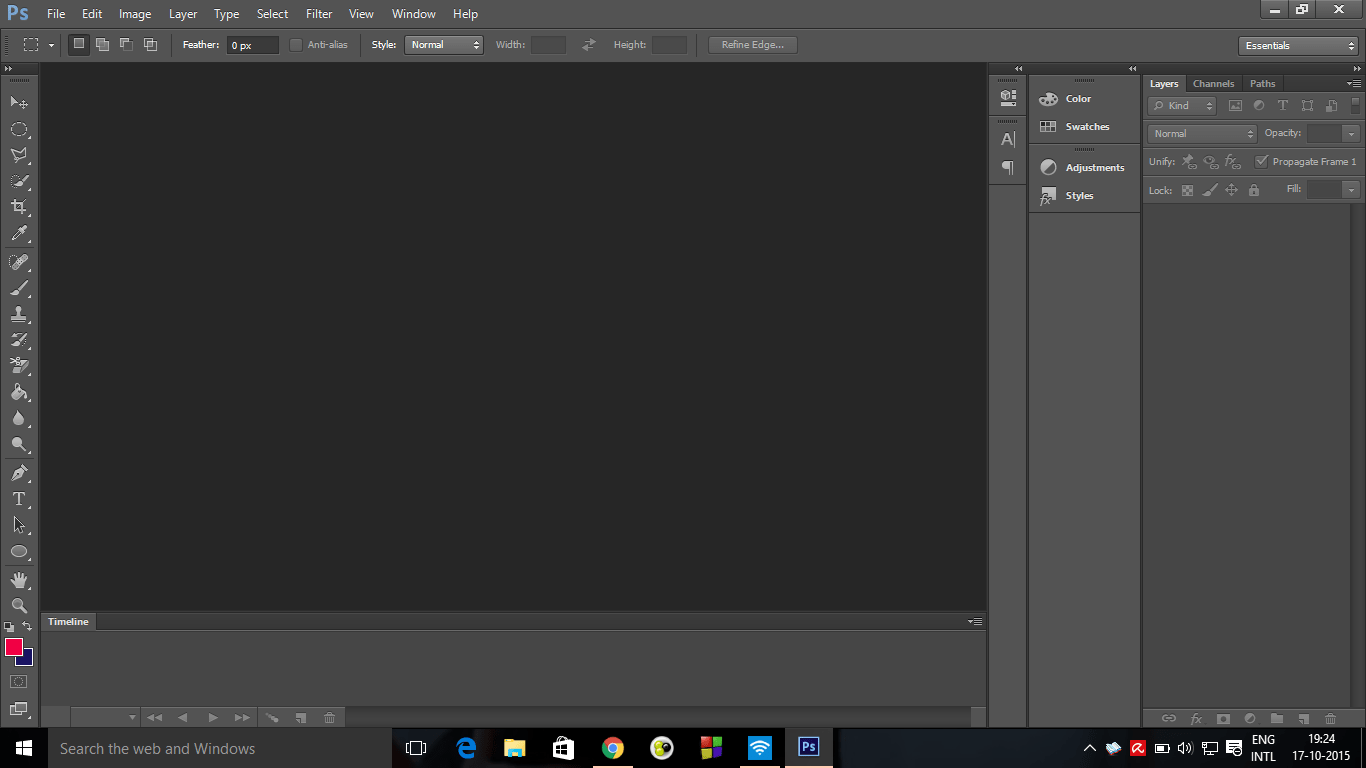Open the Fill slider arrow
Viewport: 1366px width, 768px height.
(1352, 190)
